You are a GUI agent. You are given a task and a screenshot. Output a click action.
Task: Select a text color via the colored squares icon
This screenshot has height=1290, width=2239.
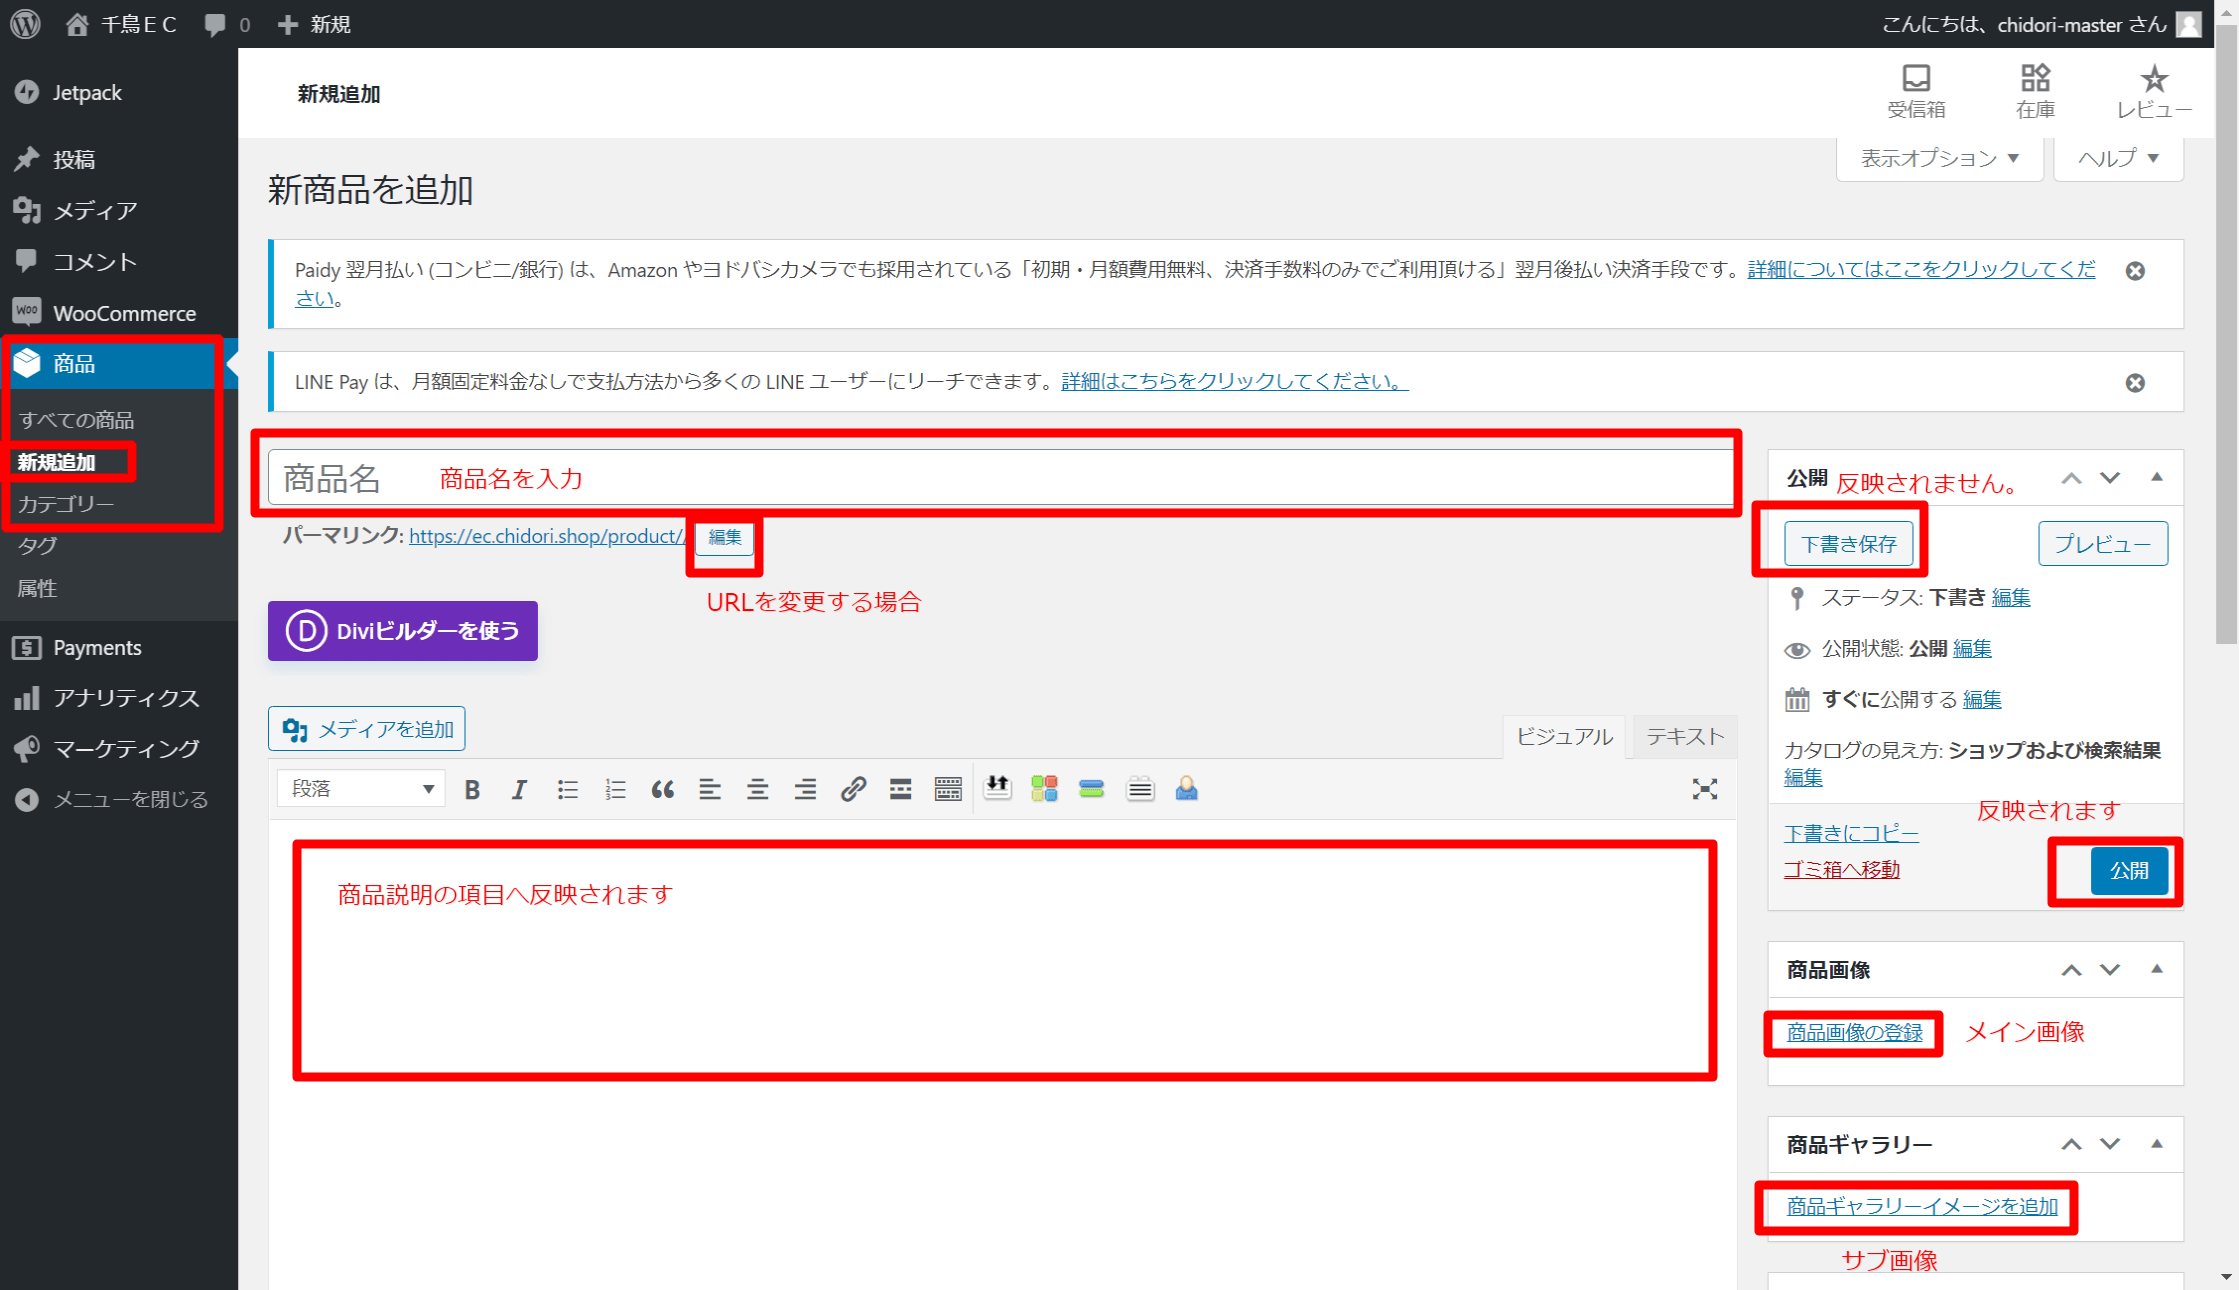tap(1044, 788)
